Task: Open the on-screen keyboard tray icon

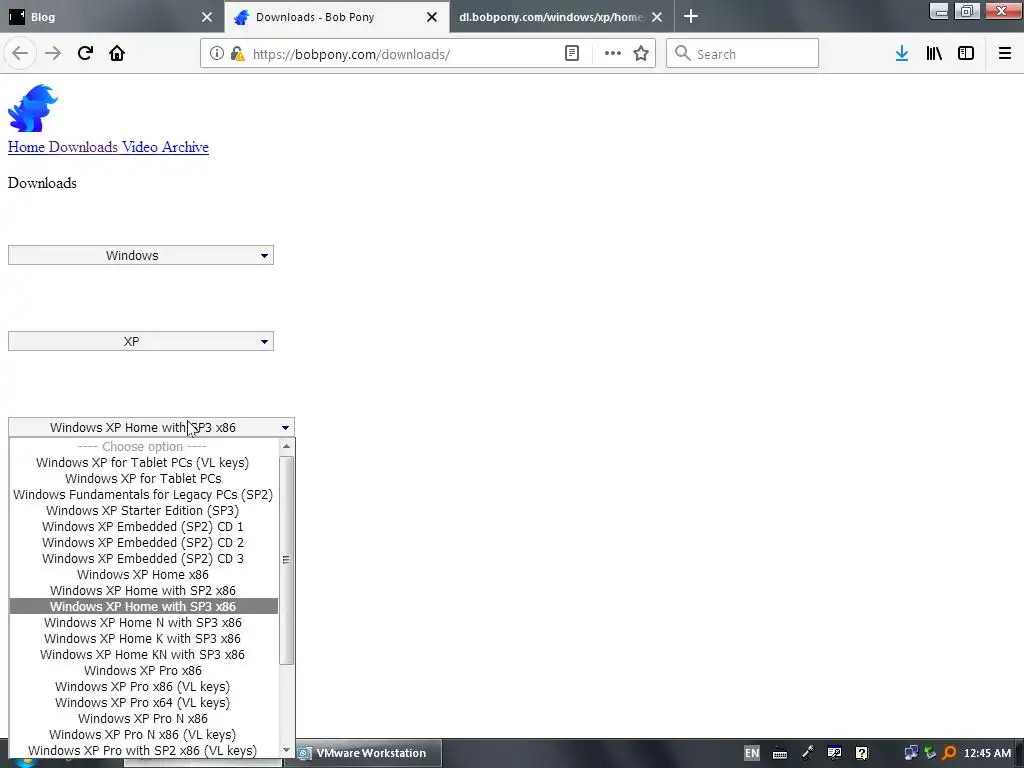Action: pos(780,753)
